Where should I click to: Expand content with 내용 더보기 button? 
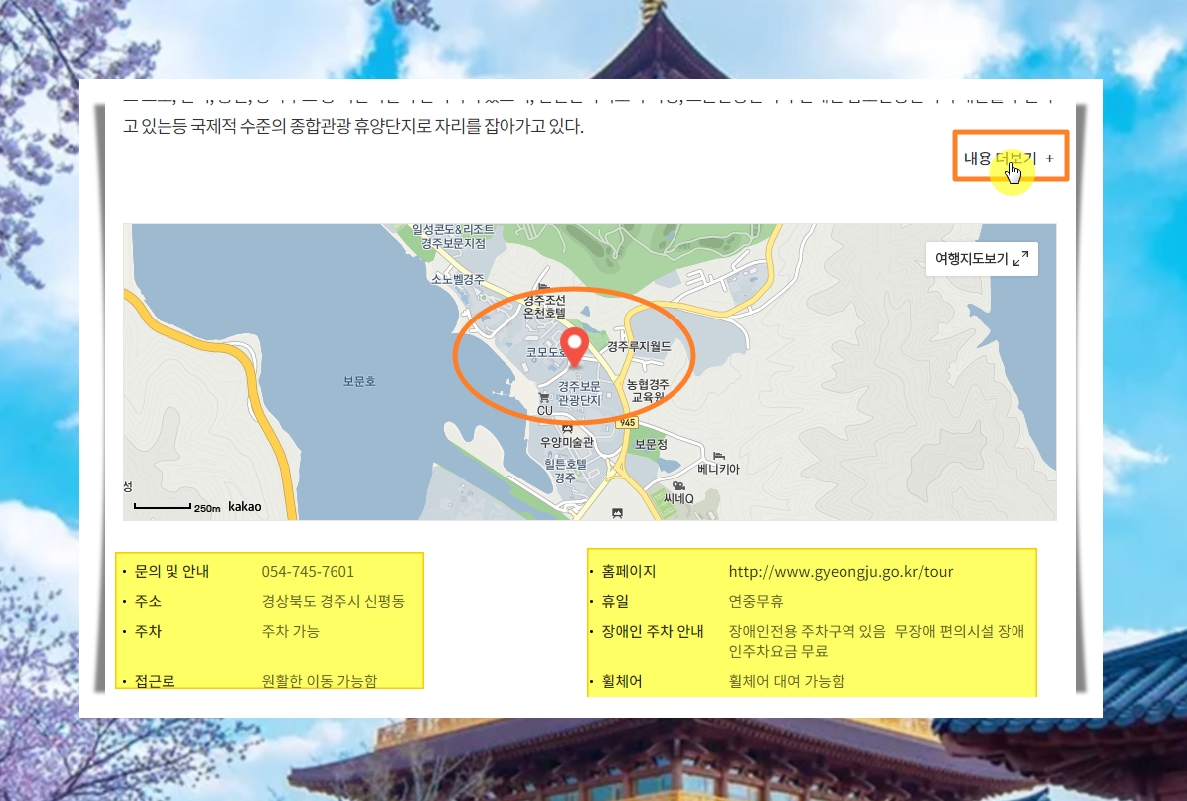(1010, 157)
